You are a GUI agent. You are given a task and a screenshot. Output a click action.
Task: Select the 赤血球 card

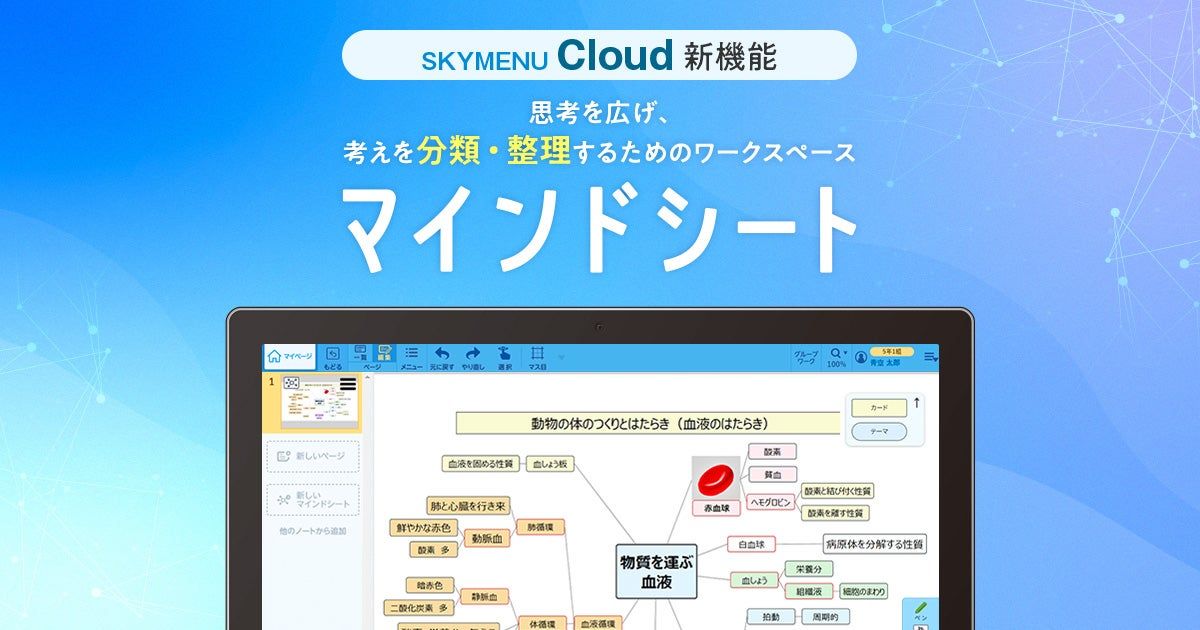716,508
